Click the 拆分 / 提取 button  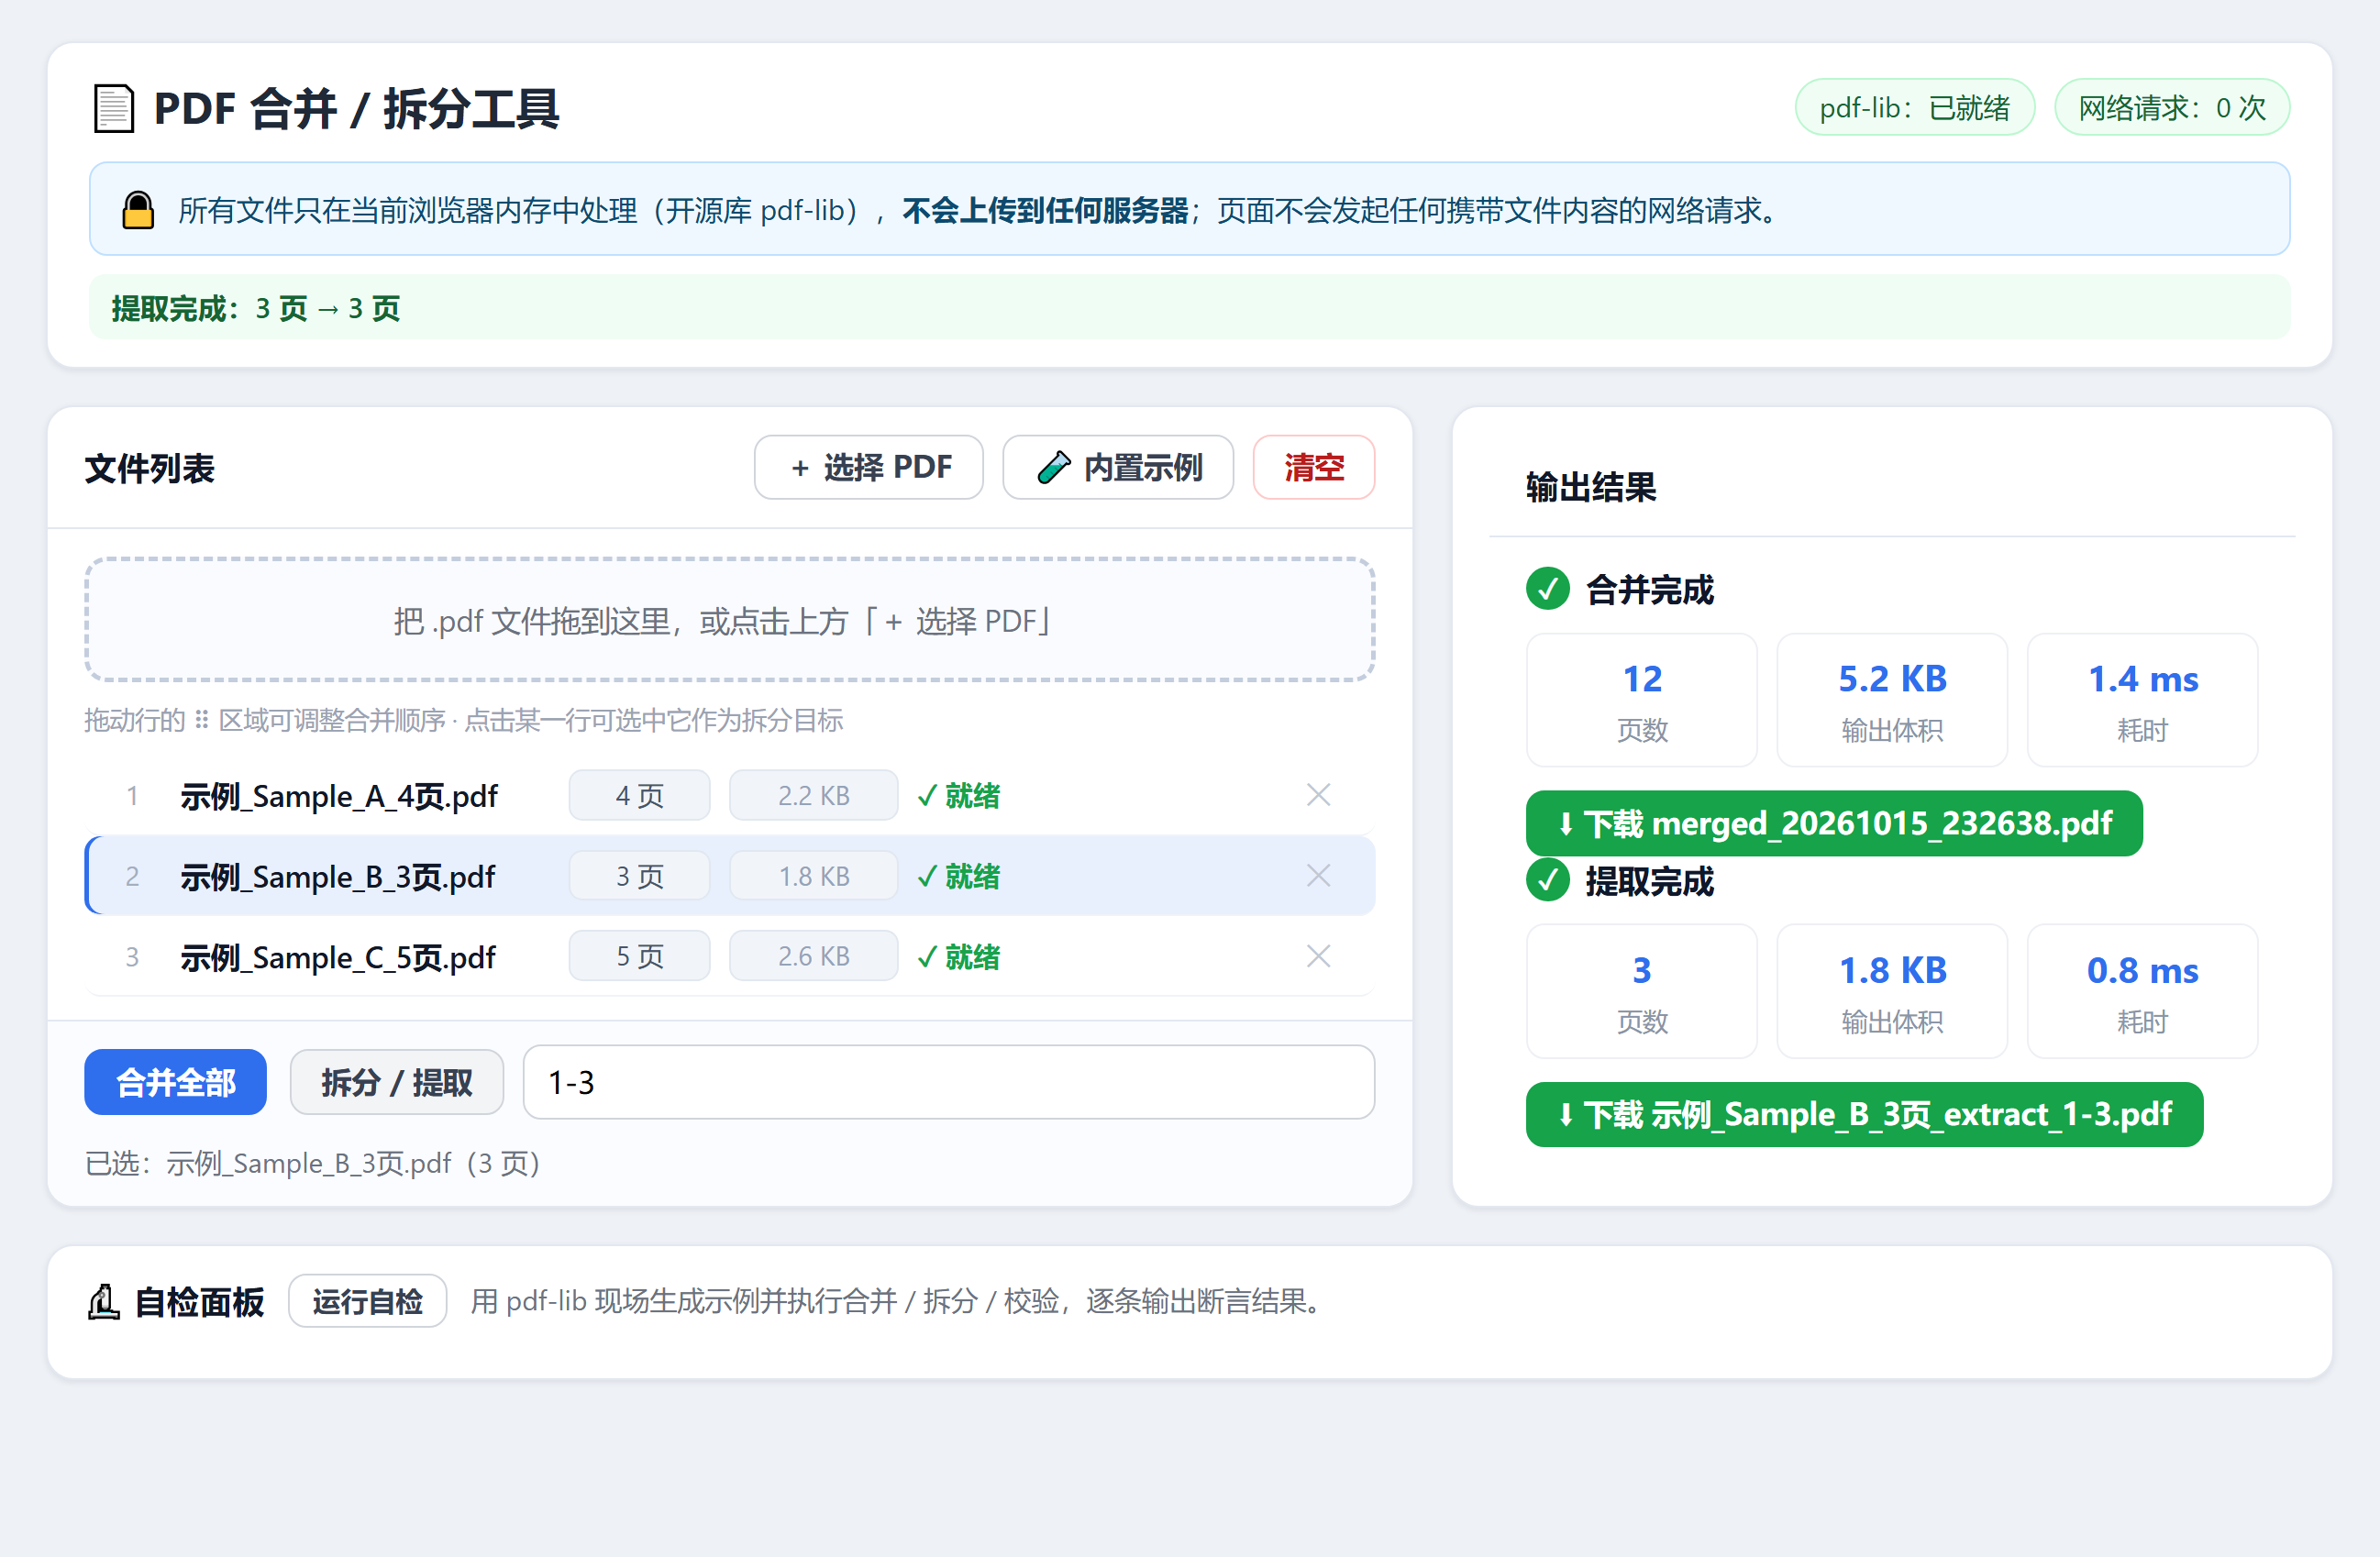[396, 1082]
